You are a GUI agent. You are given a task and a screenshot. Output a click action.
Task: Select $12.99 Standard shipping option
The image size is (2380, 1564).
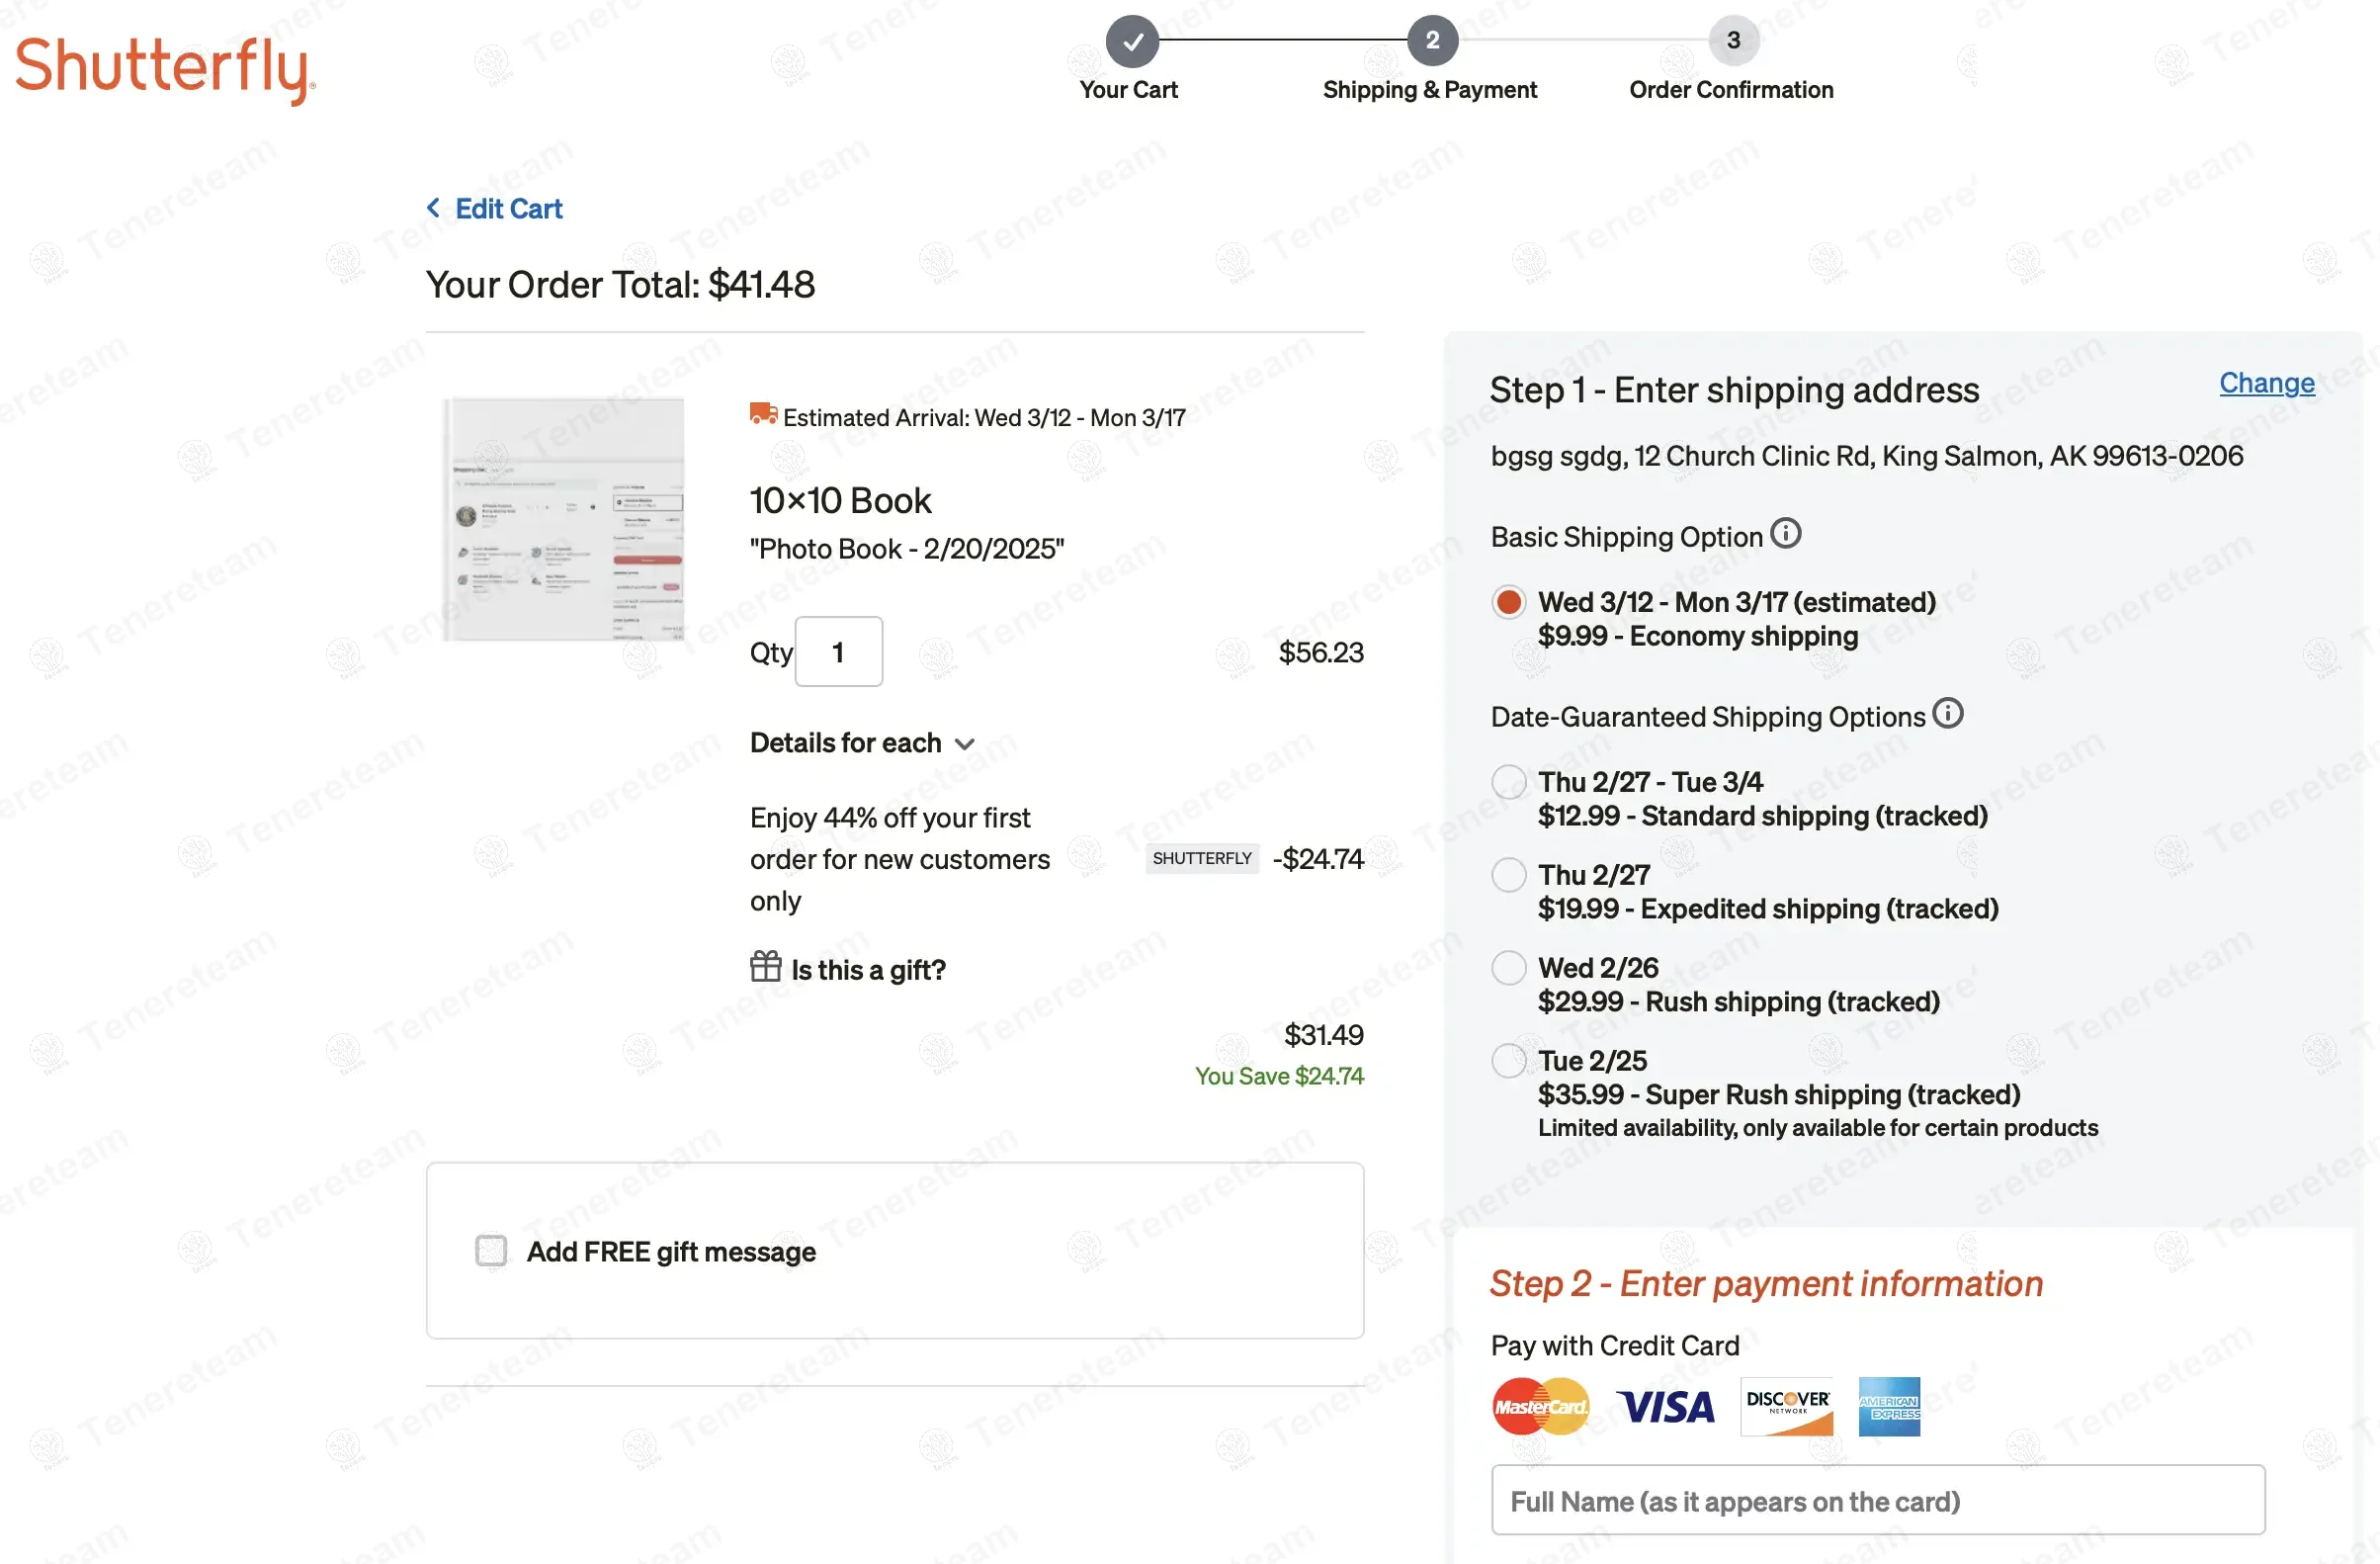(1509, 782)
